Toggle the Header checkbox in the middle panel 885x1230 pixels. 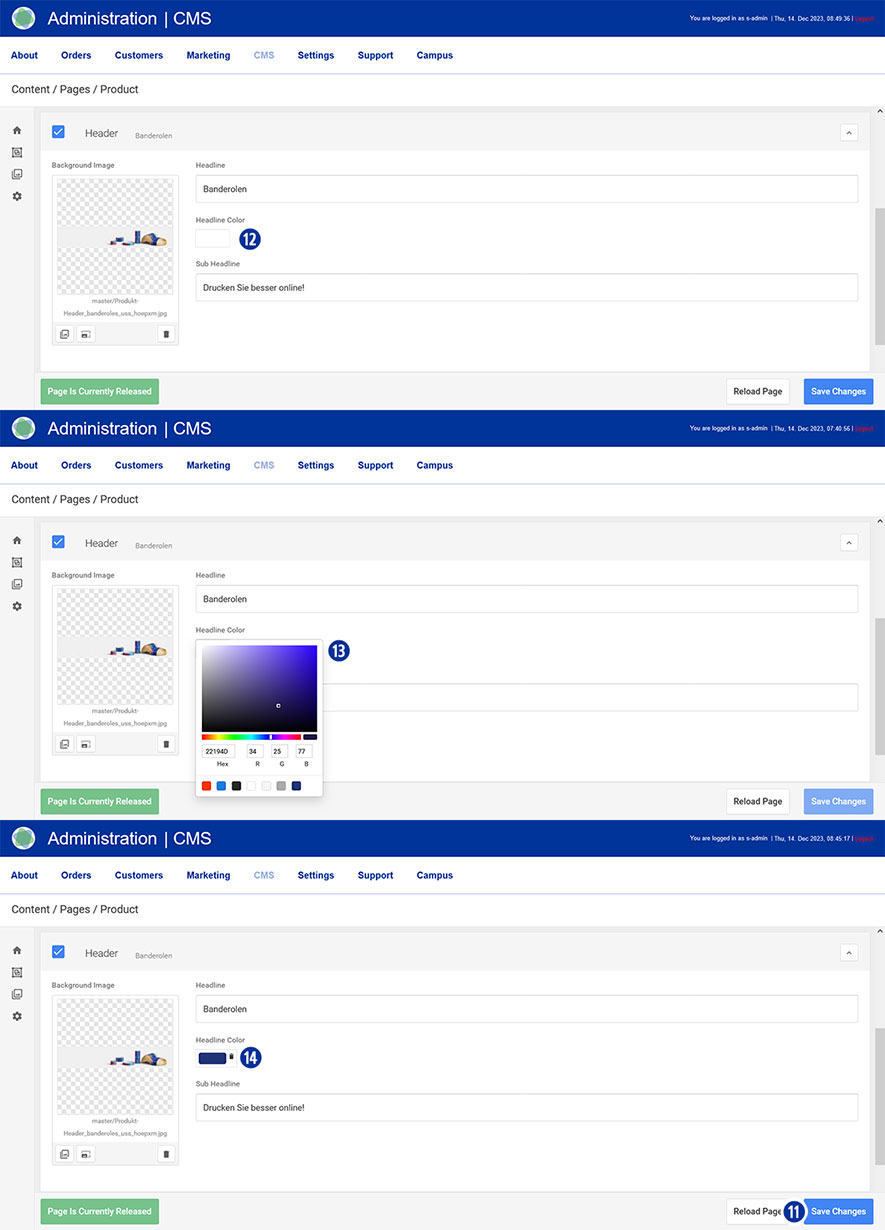[58, 542]
